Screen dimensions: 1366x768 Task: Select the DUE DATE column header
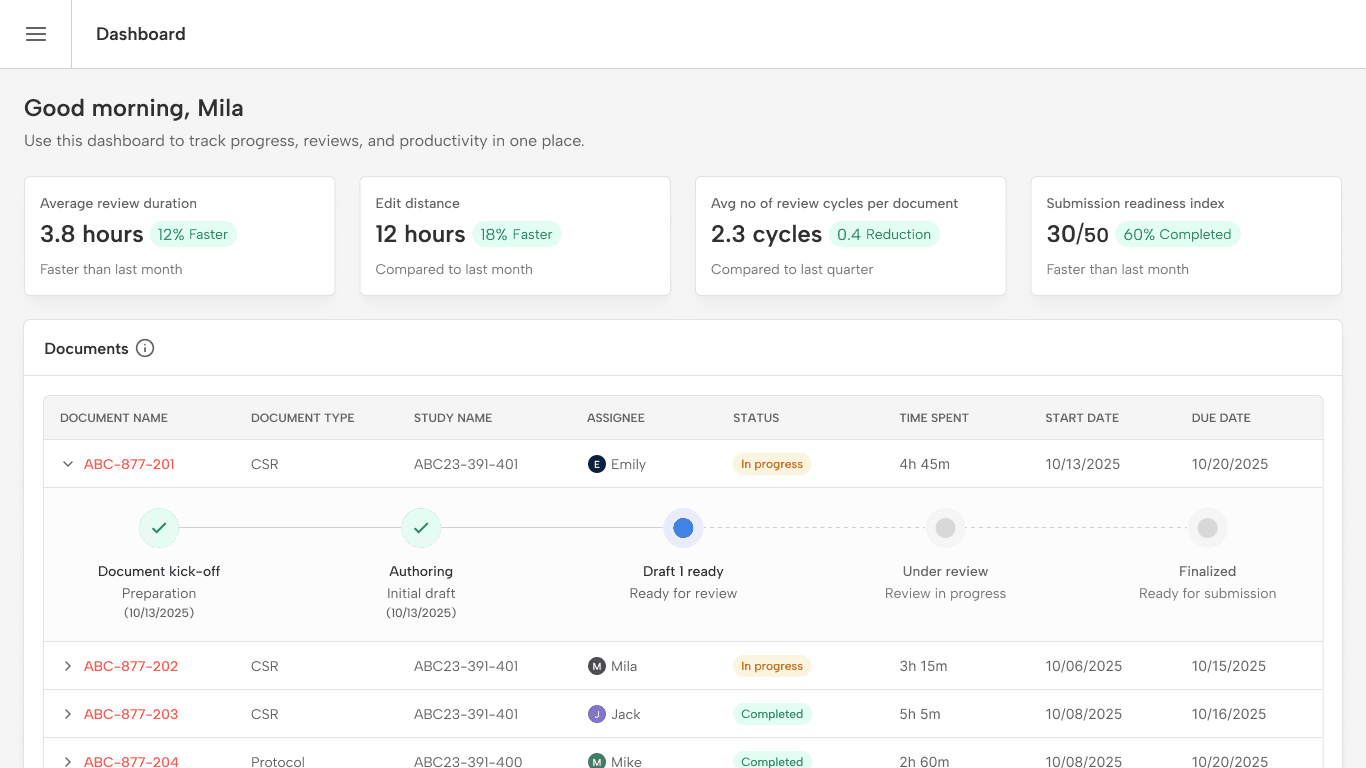1221,417
